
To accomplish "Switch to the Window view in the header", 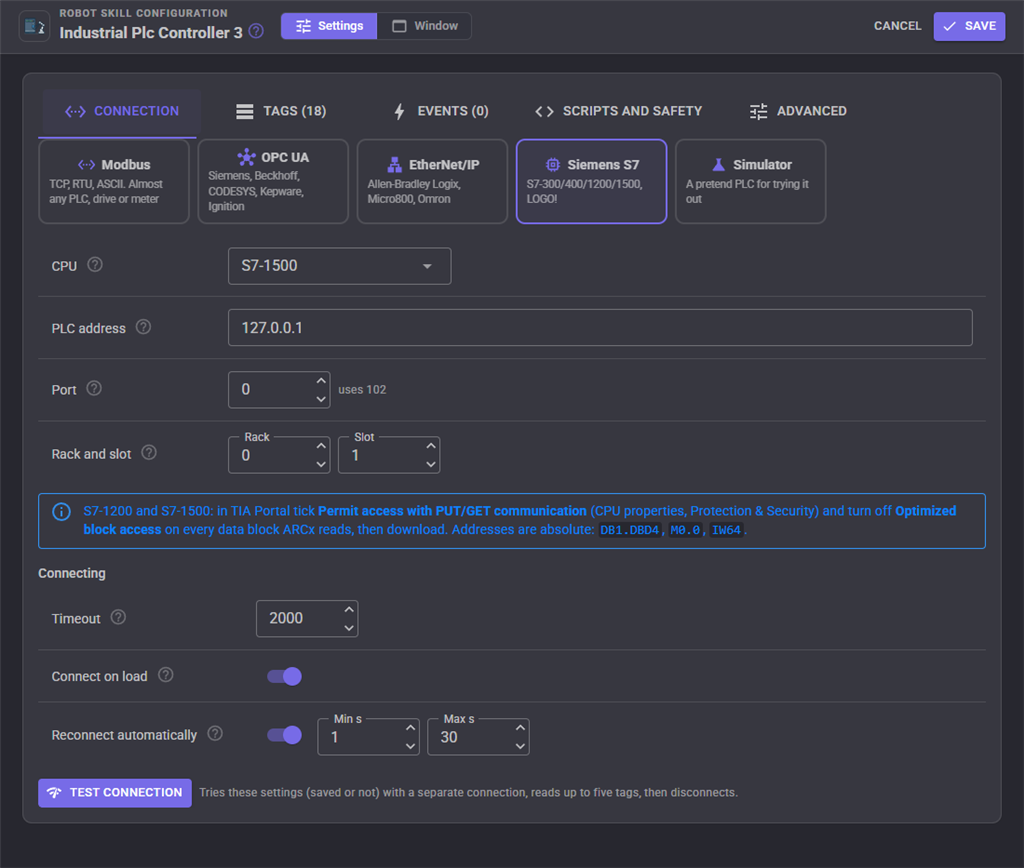I will point(424,26).
